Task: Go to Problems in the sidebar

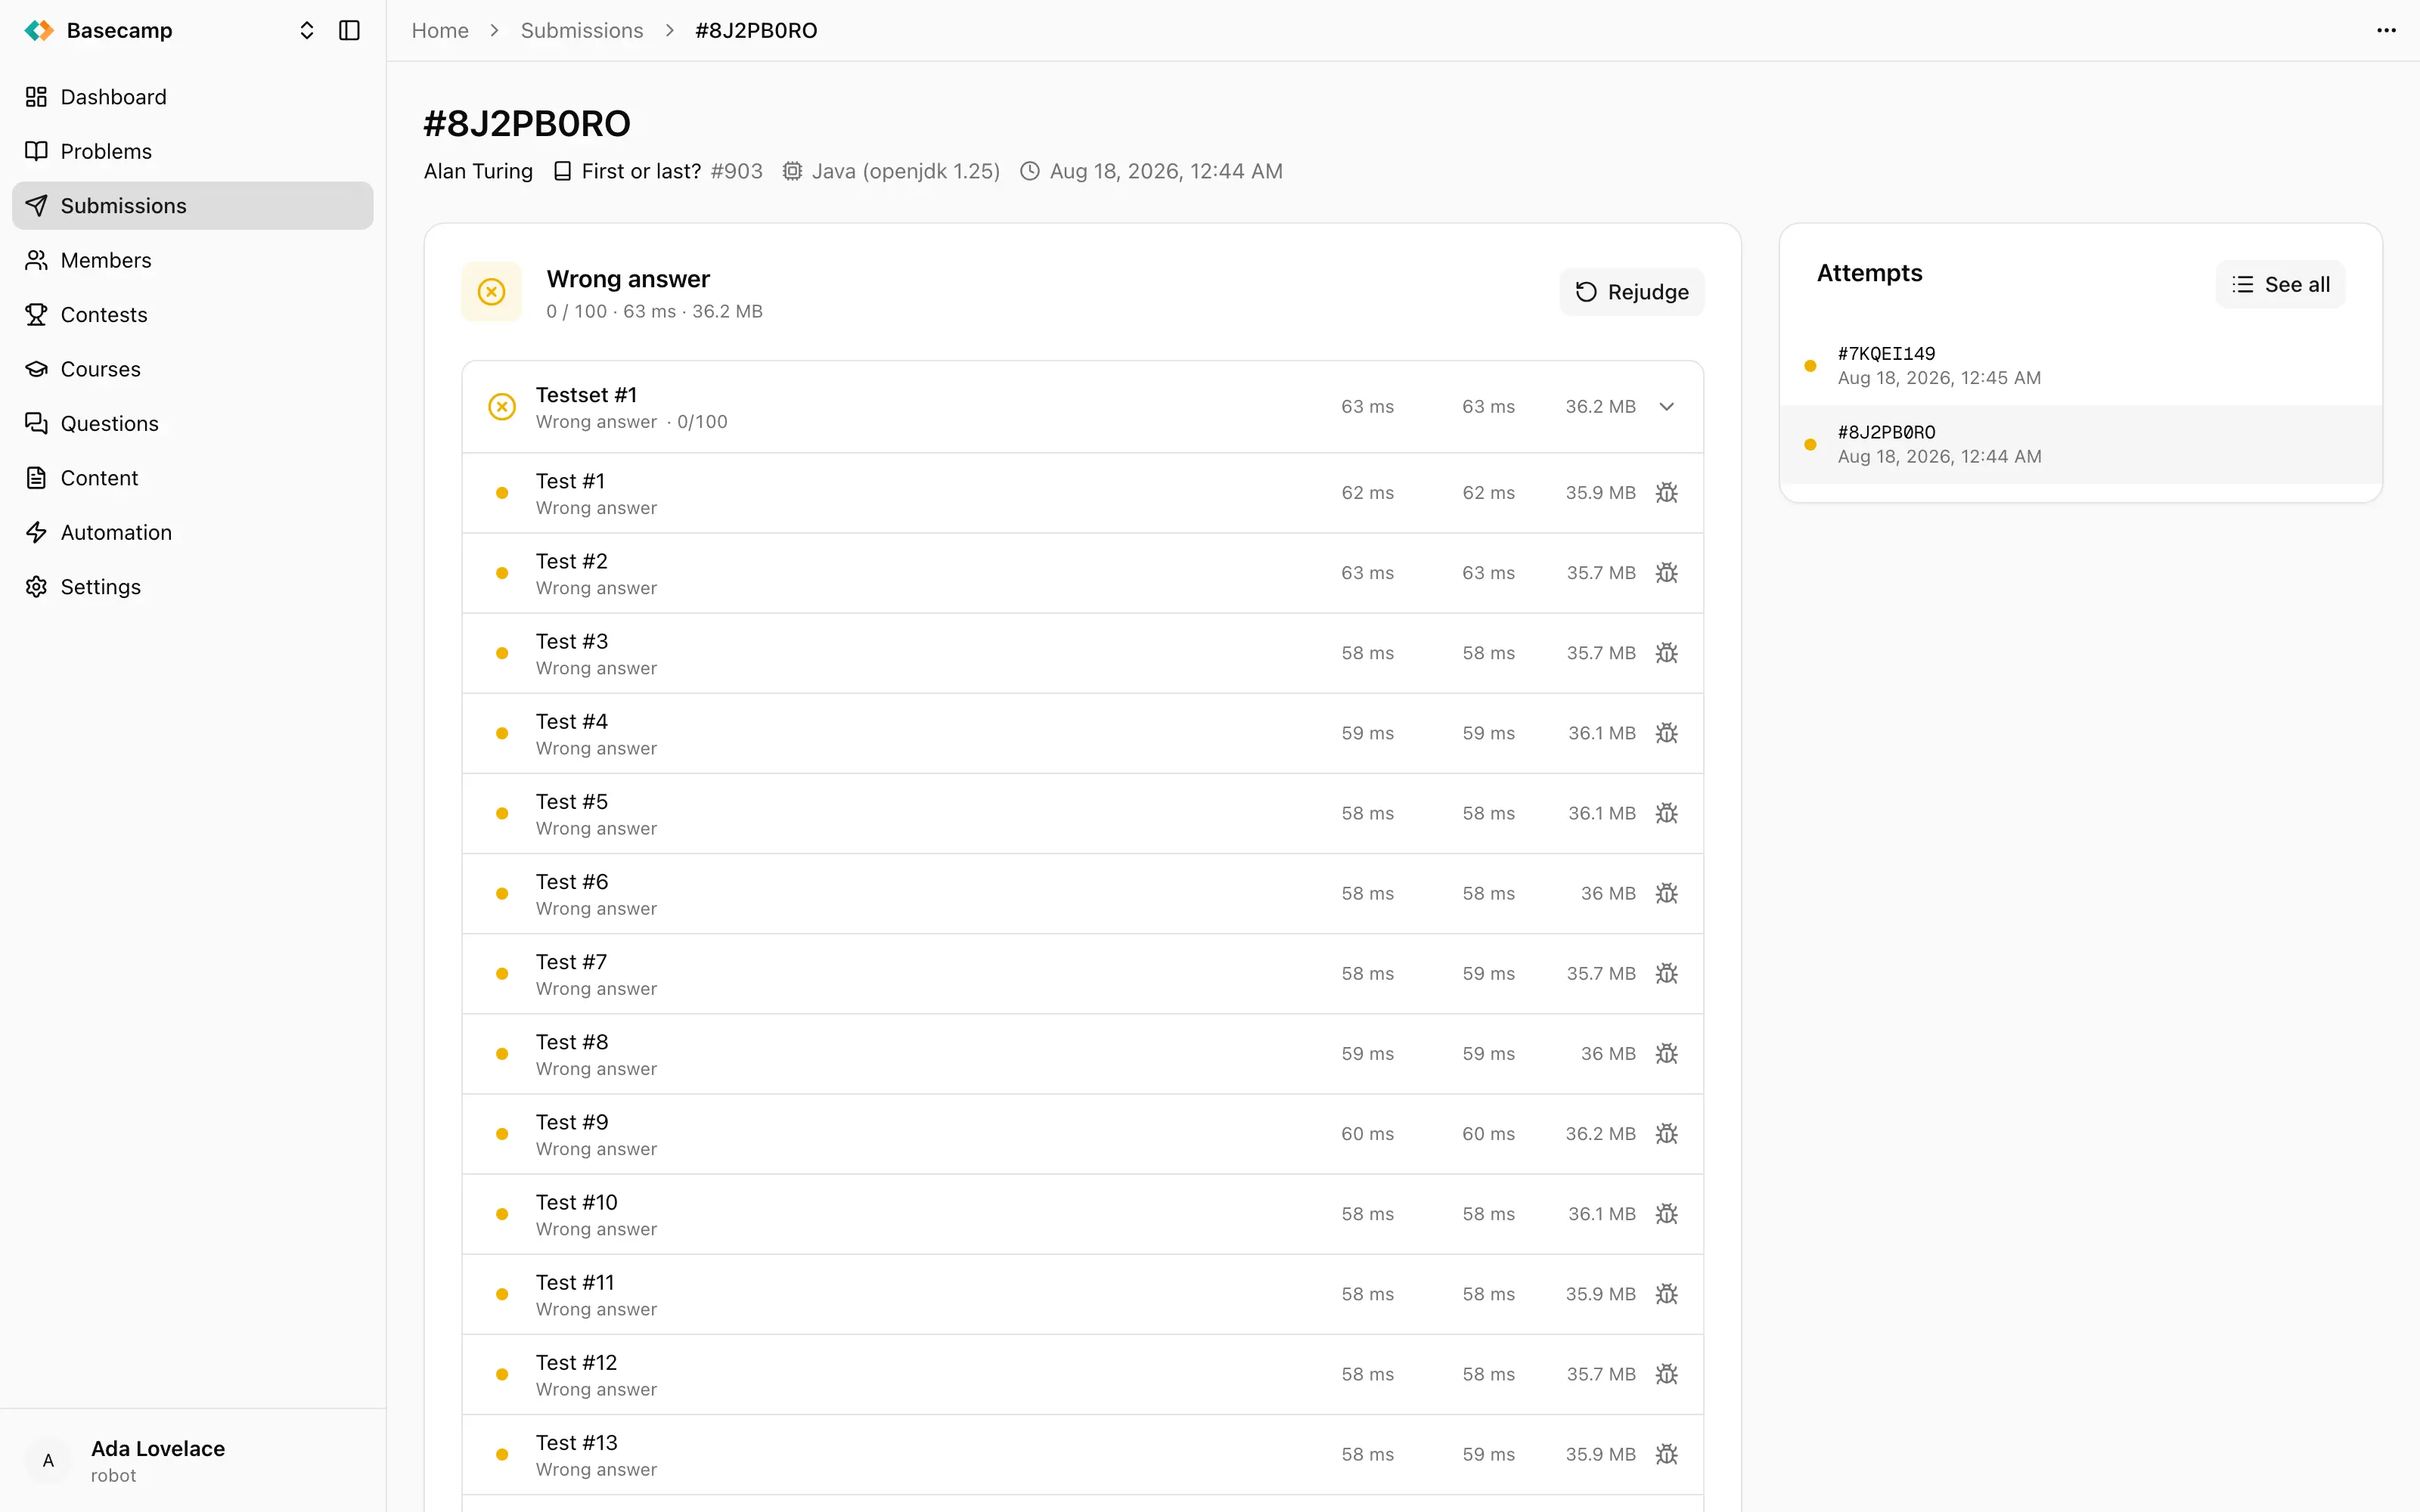Action: [192, 151]
